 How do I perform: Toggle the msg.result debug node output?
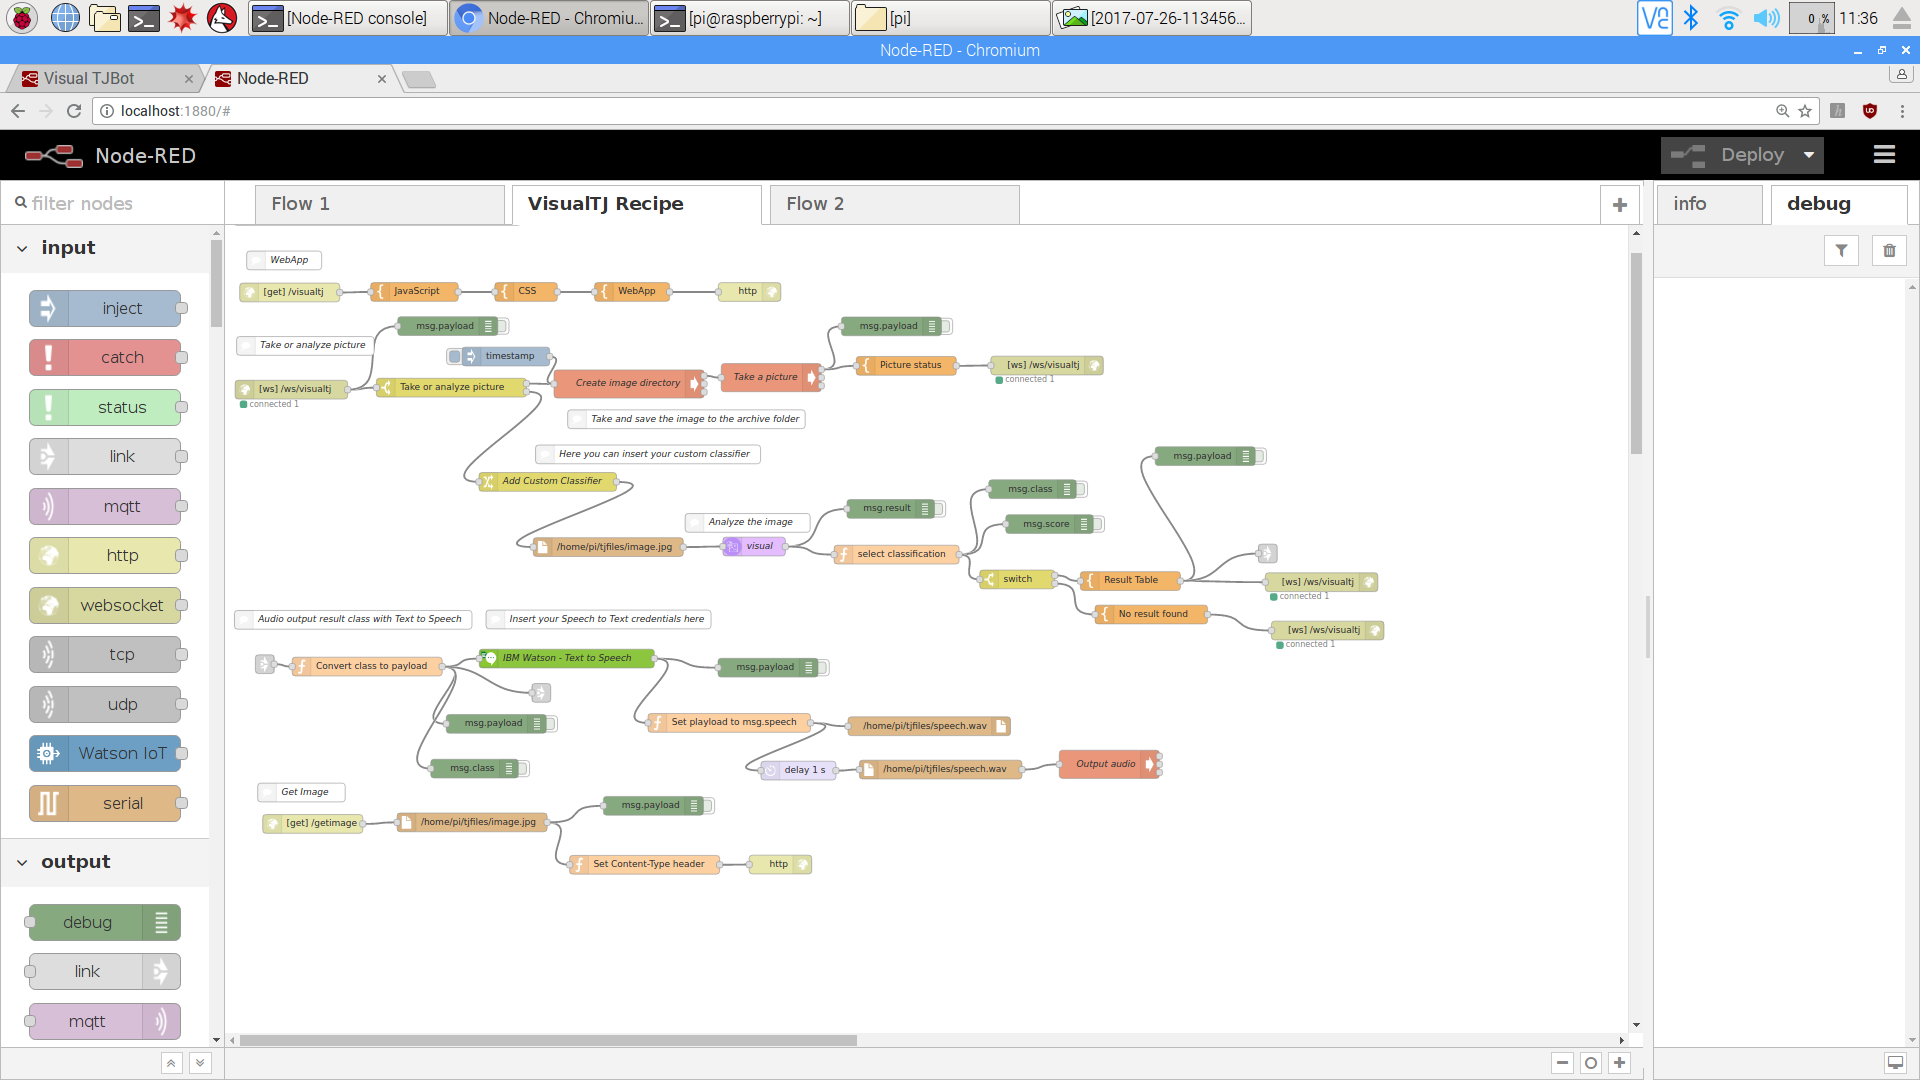pos(941,509)
